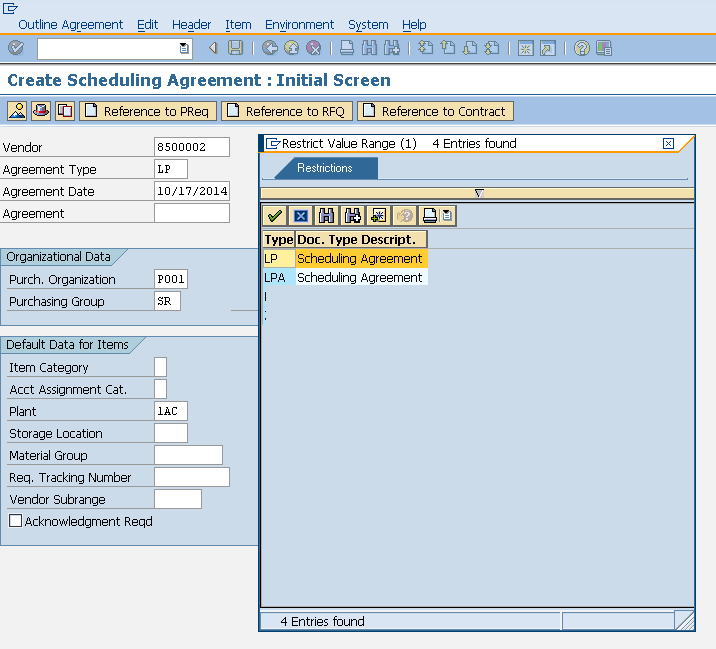
Task: Open Customize Local Layout icon
Action: click(604, 48)
